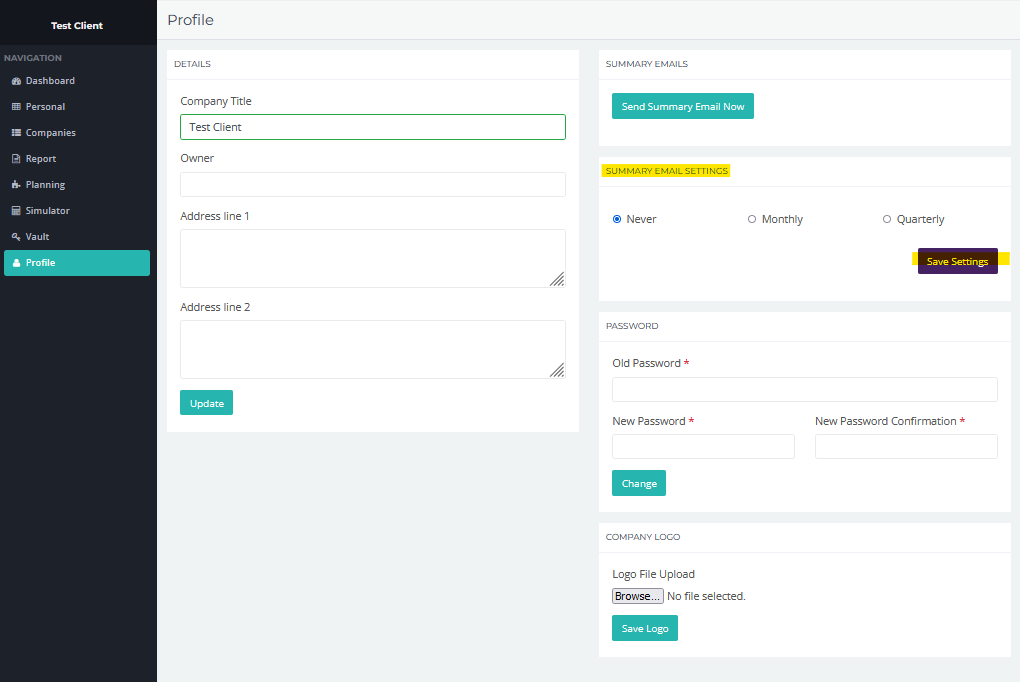Click the Simulator calculator icon

click(x=16, y=211)
